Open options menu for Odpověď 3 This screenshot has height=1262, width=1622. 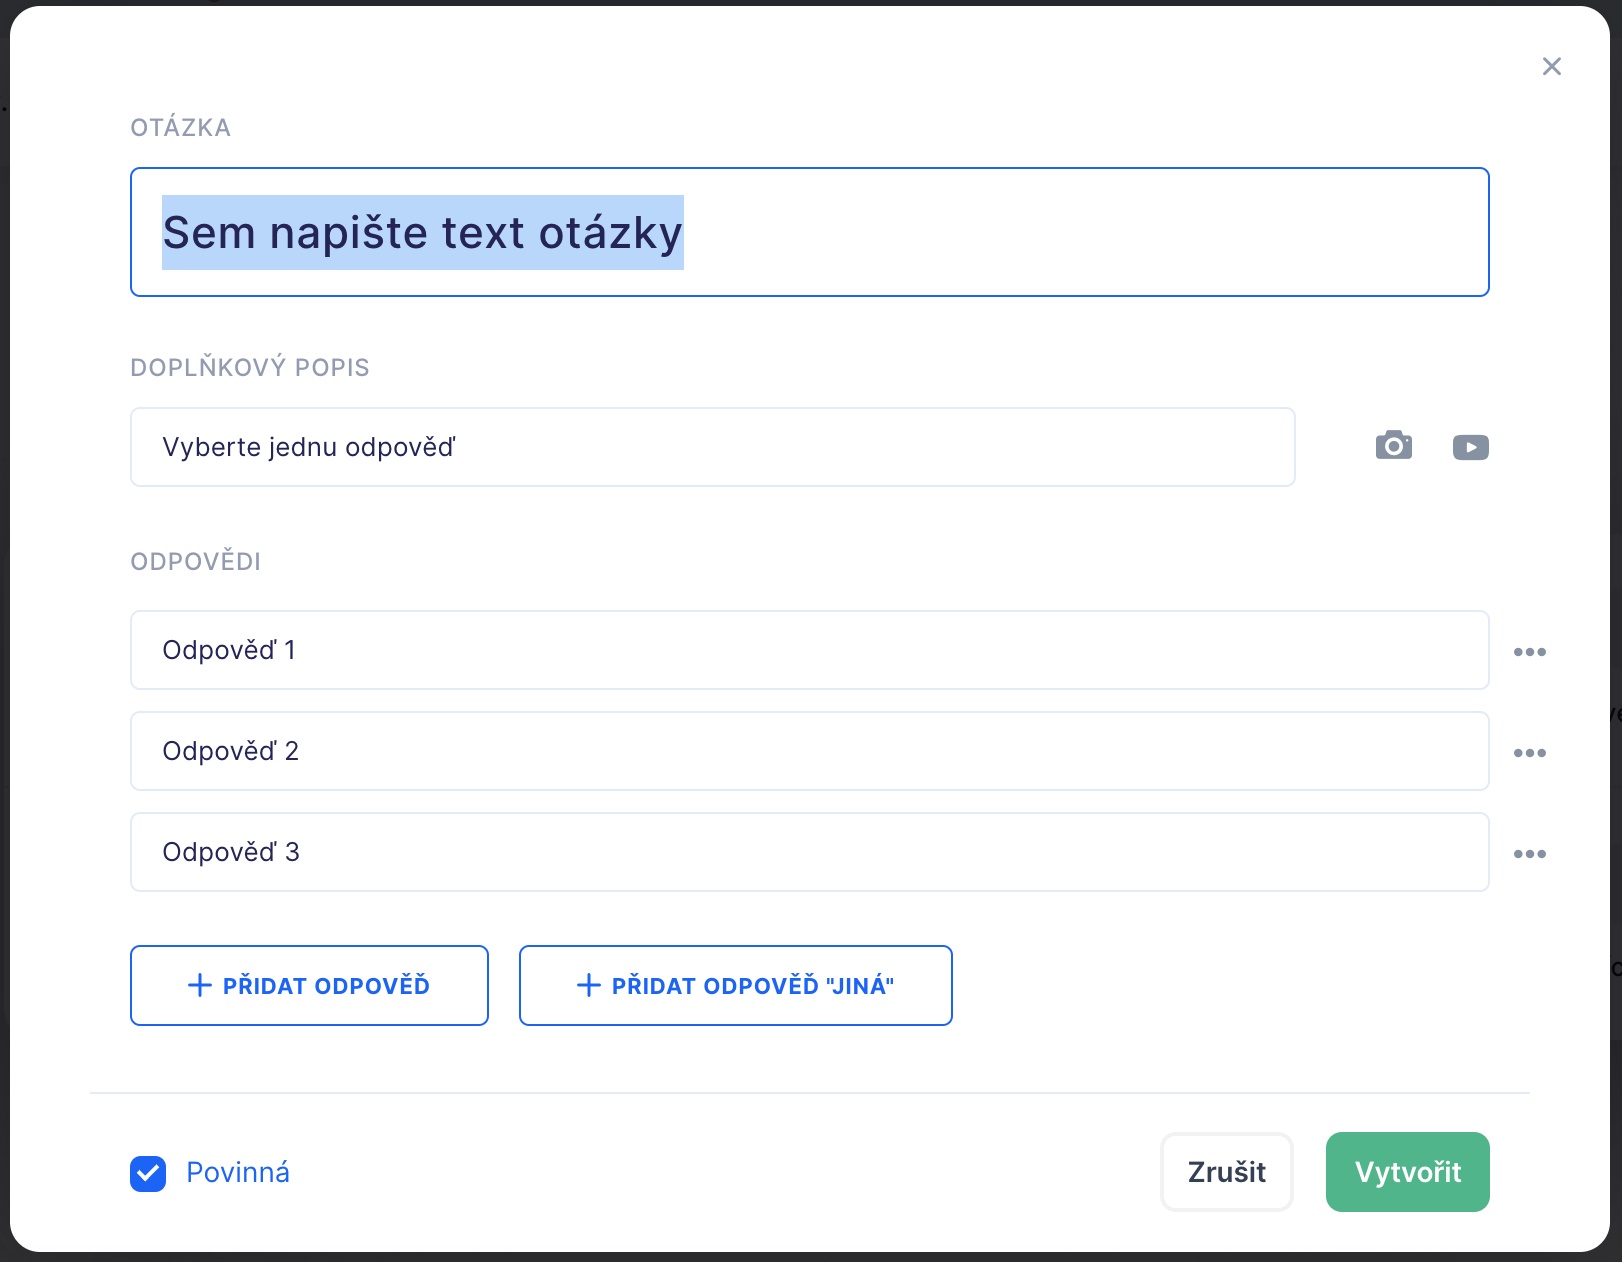pyautogui.click(x=1529, y=854)
